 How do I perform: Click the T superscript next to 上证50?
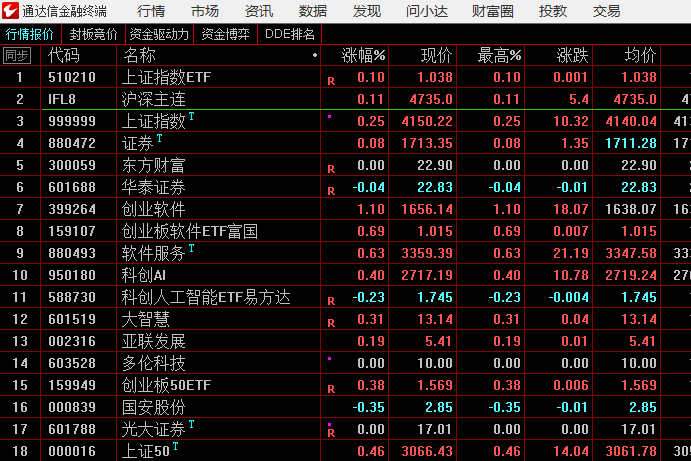(175, 446)
